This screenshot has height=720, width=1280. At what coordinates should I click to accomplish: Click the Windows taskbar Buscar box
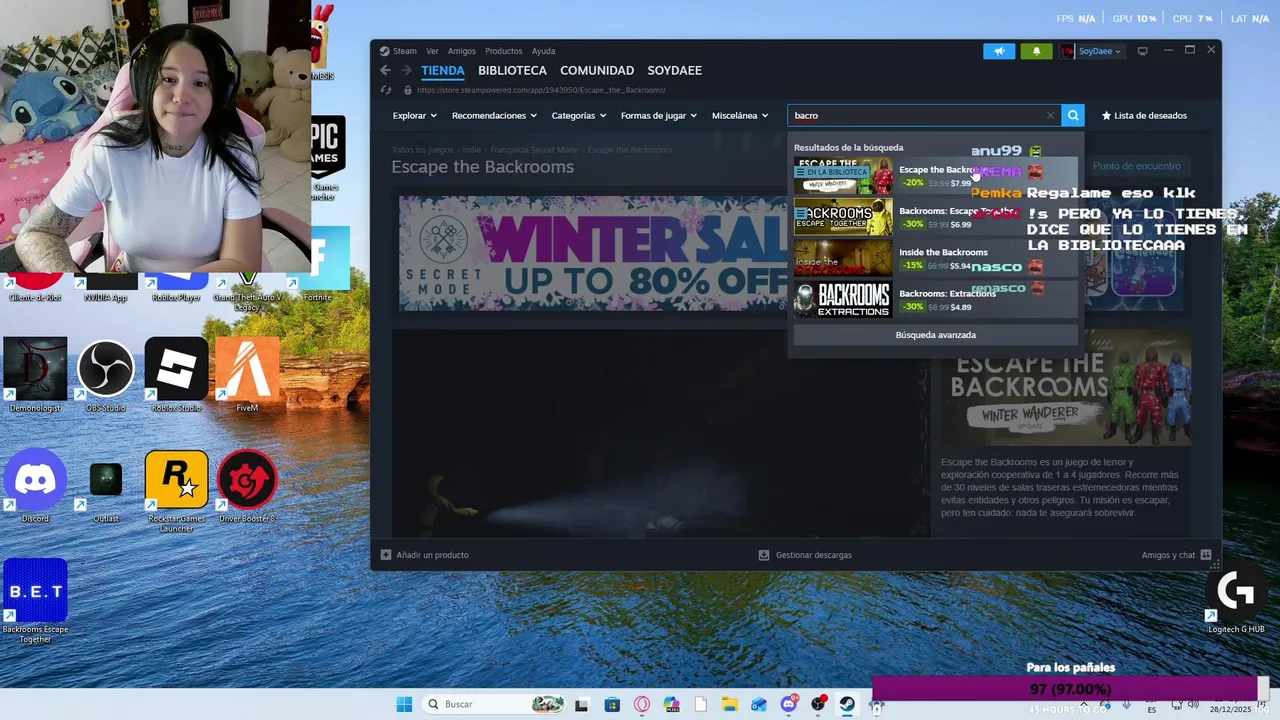[x=492, y=704]
